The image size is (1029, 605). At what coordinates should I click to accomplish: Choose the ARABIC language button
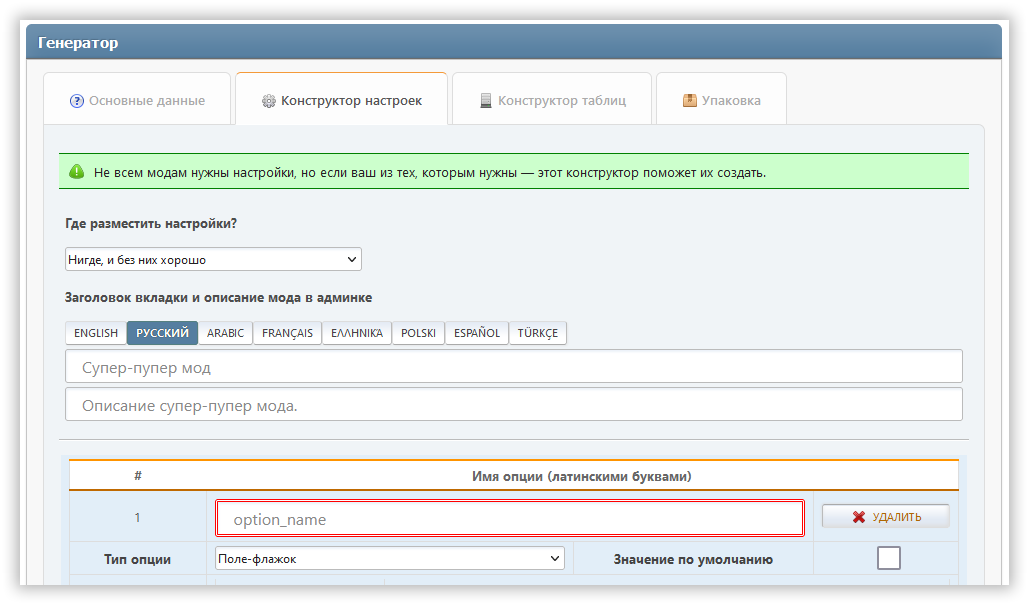point(225,333)
